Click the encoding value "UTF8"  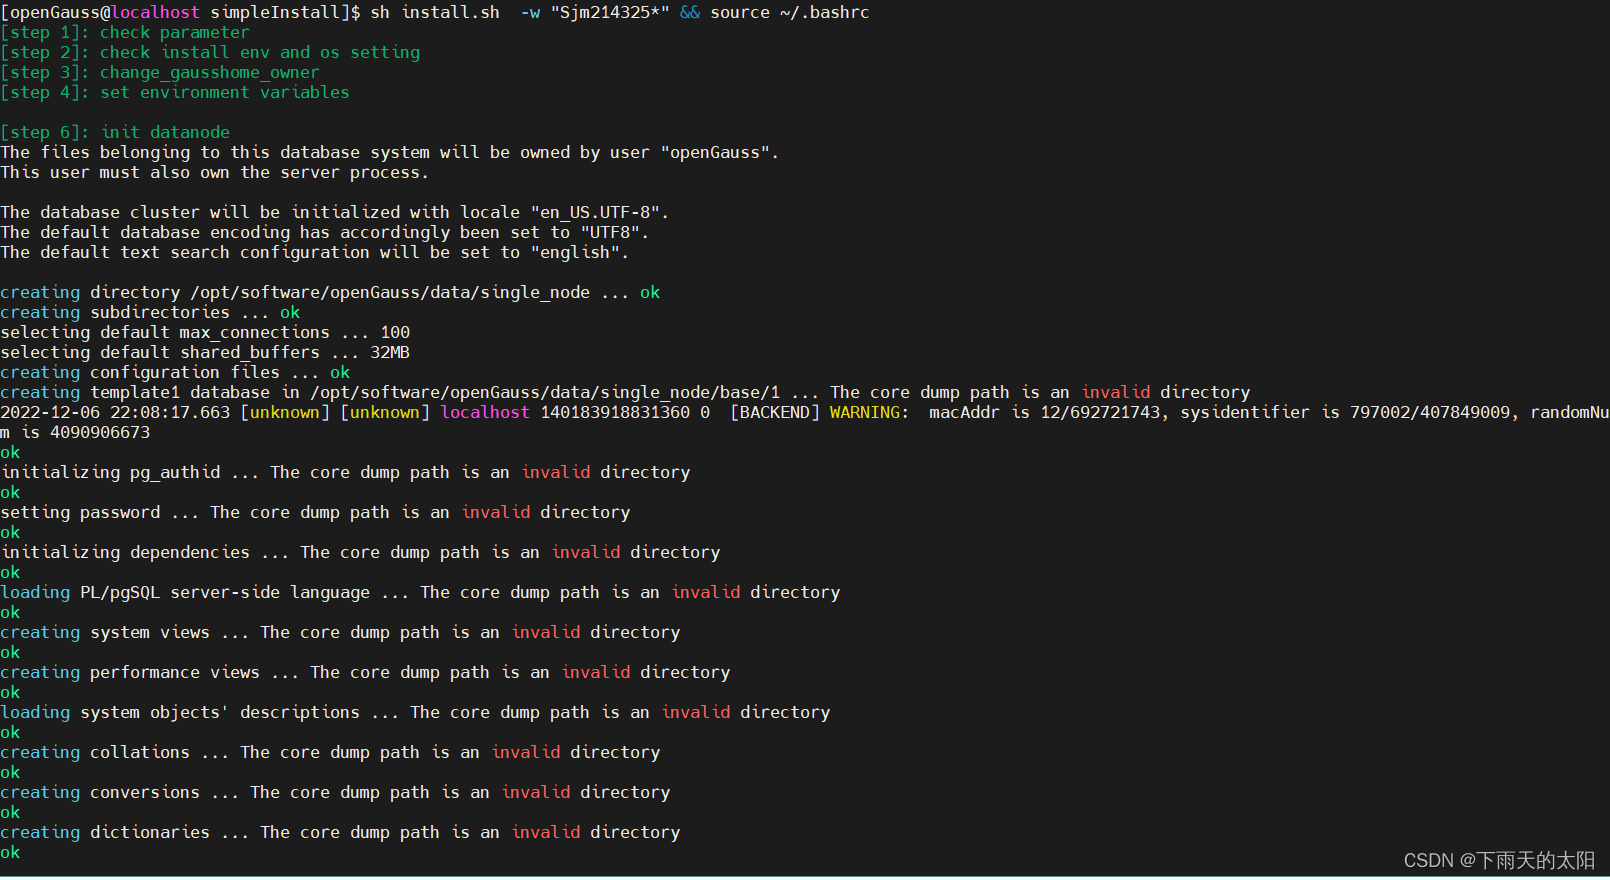pos(610,232)
